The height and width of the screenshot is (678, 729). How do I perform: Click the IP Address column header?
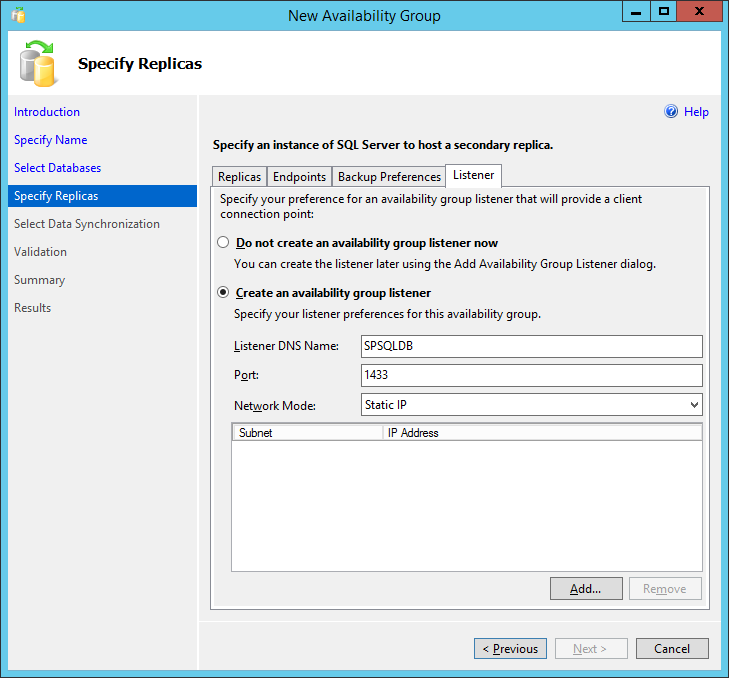542,432
